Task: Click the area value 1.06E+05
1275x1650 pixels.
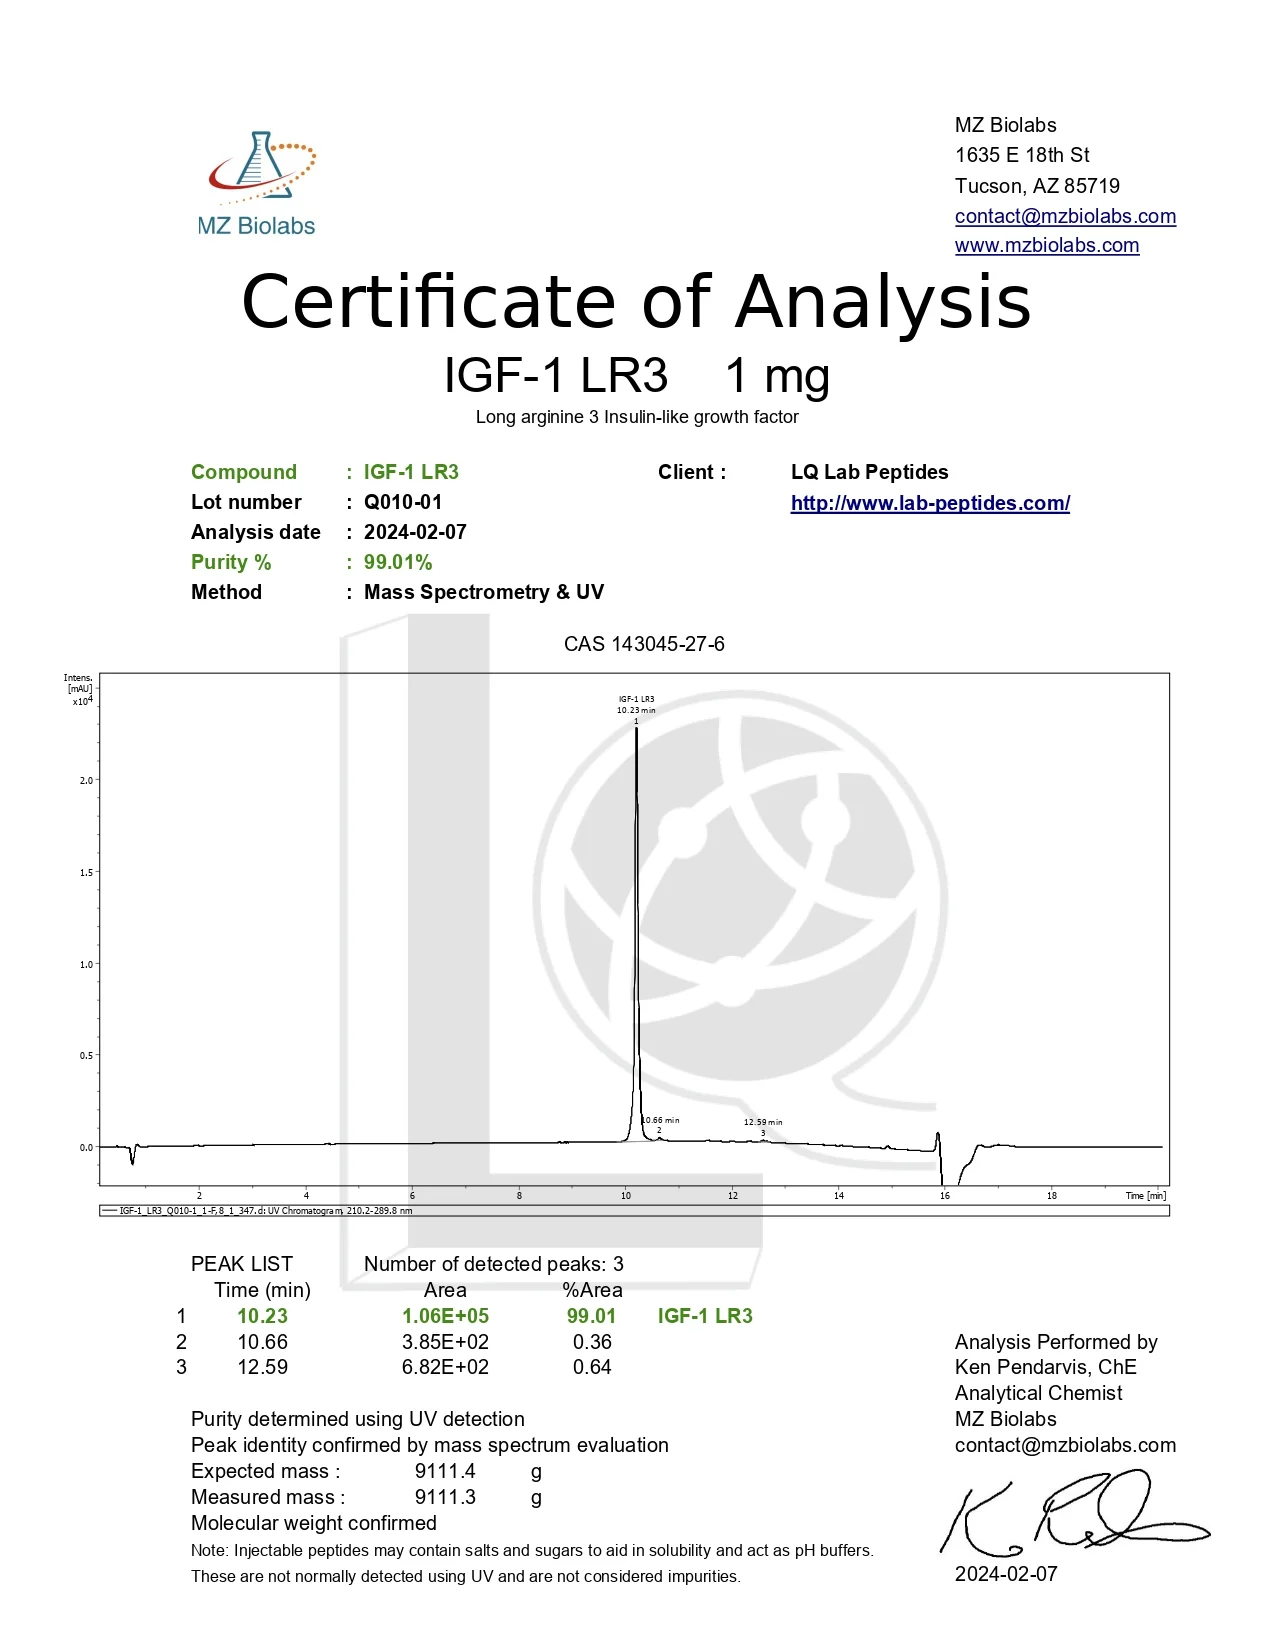Action: click(445, 1316)
